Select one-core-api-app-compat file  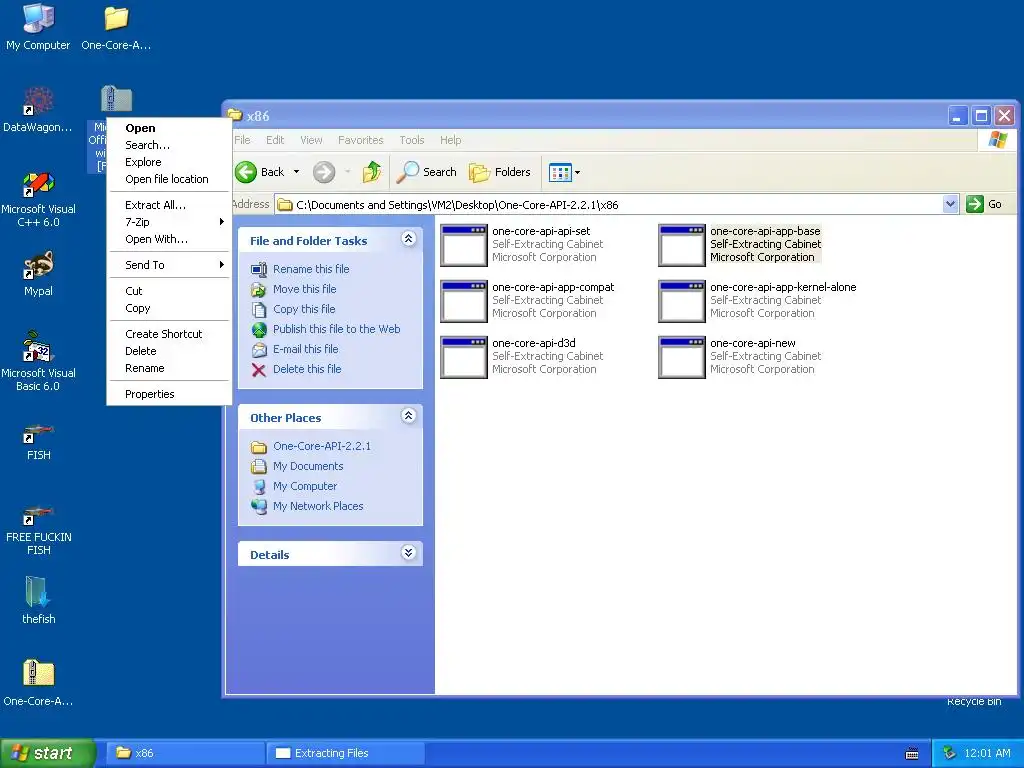coord(528,301)
